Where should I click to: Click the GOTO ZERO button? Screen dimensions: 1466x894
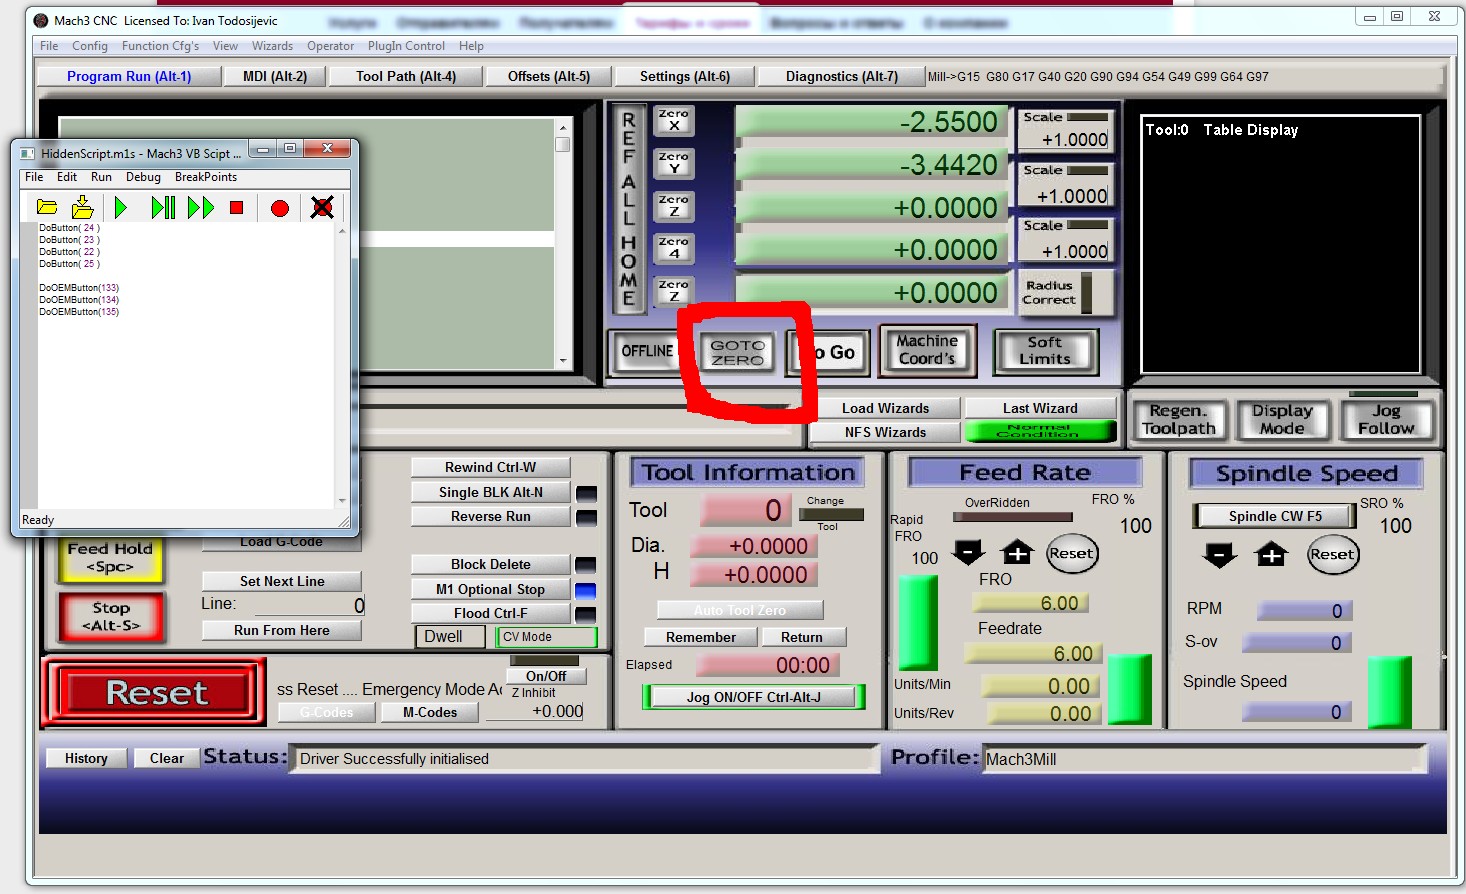click(x=738, y=352)
